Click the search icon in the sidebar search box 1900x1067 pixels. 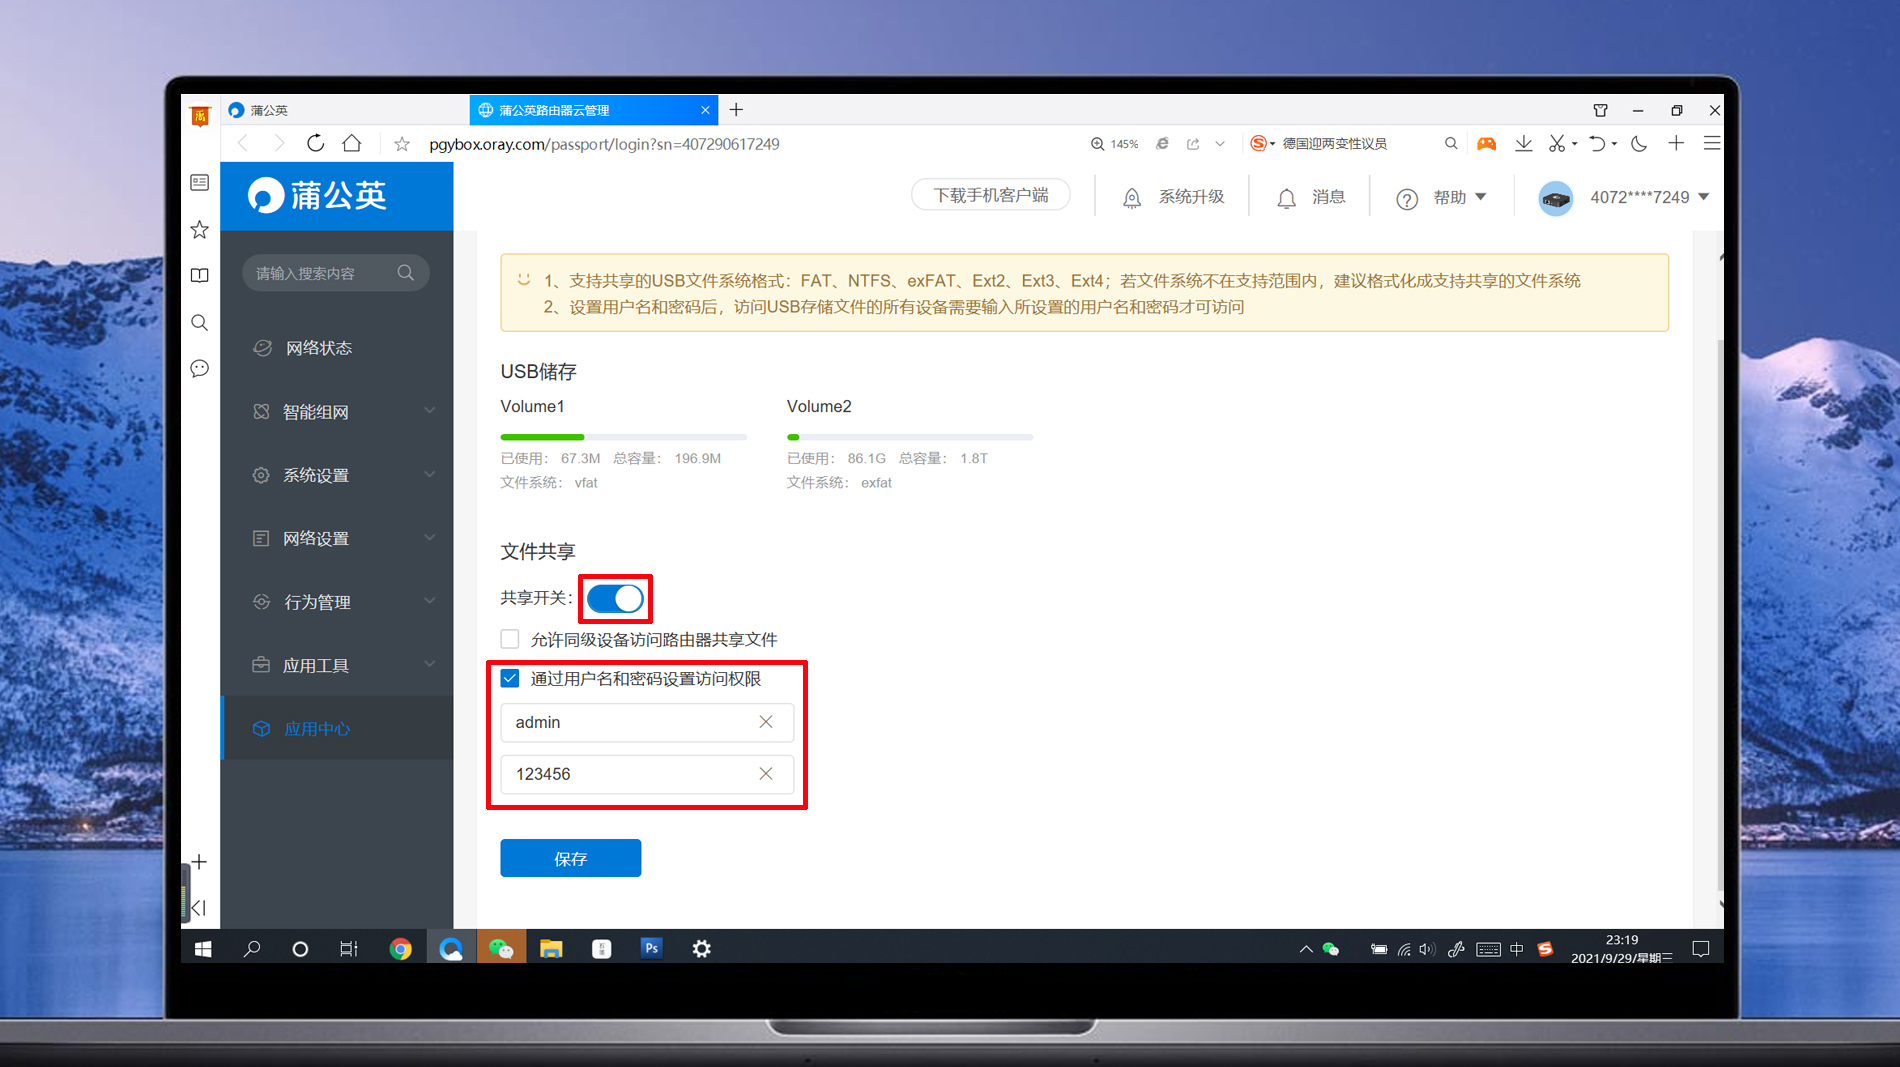click(x=406, y=272)
